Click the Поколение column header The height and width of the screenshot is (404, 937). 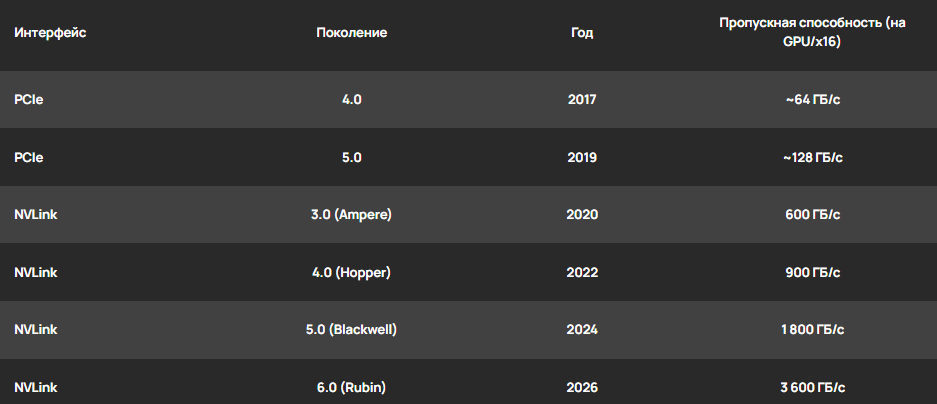[351, 33]
